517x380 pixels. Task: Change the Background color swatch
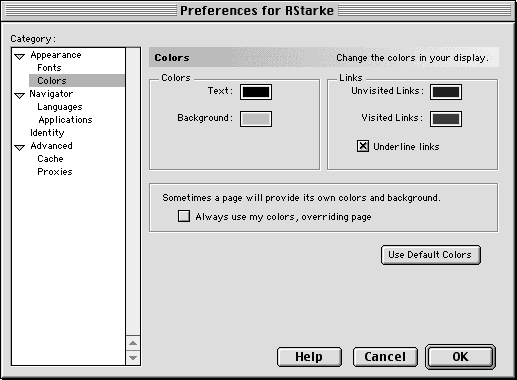[256, 119]
